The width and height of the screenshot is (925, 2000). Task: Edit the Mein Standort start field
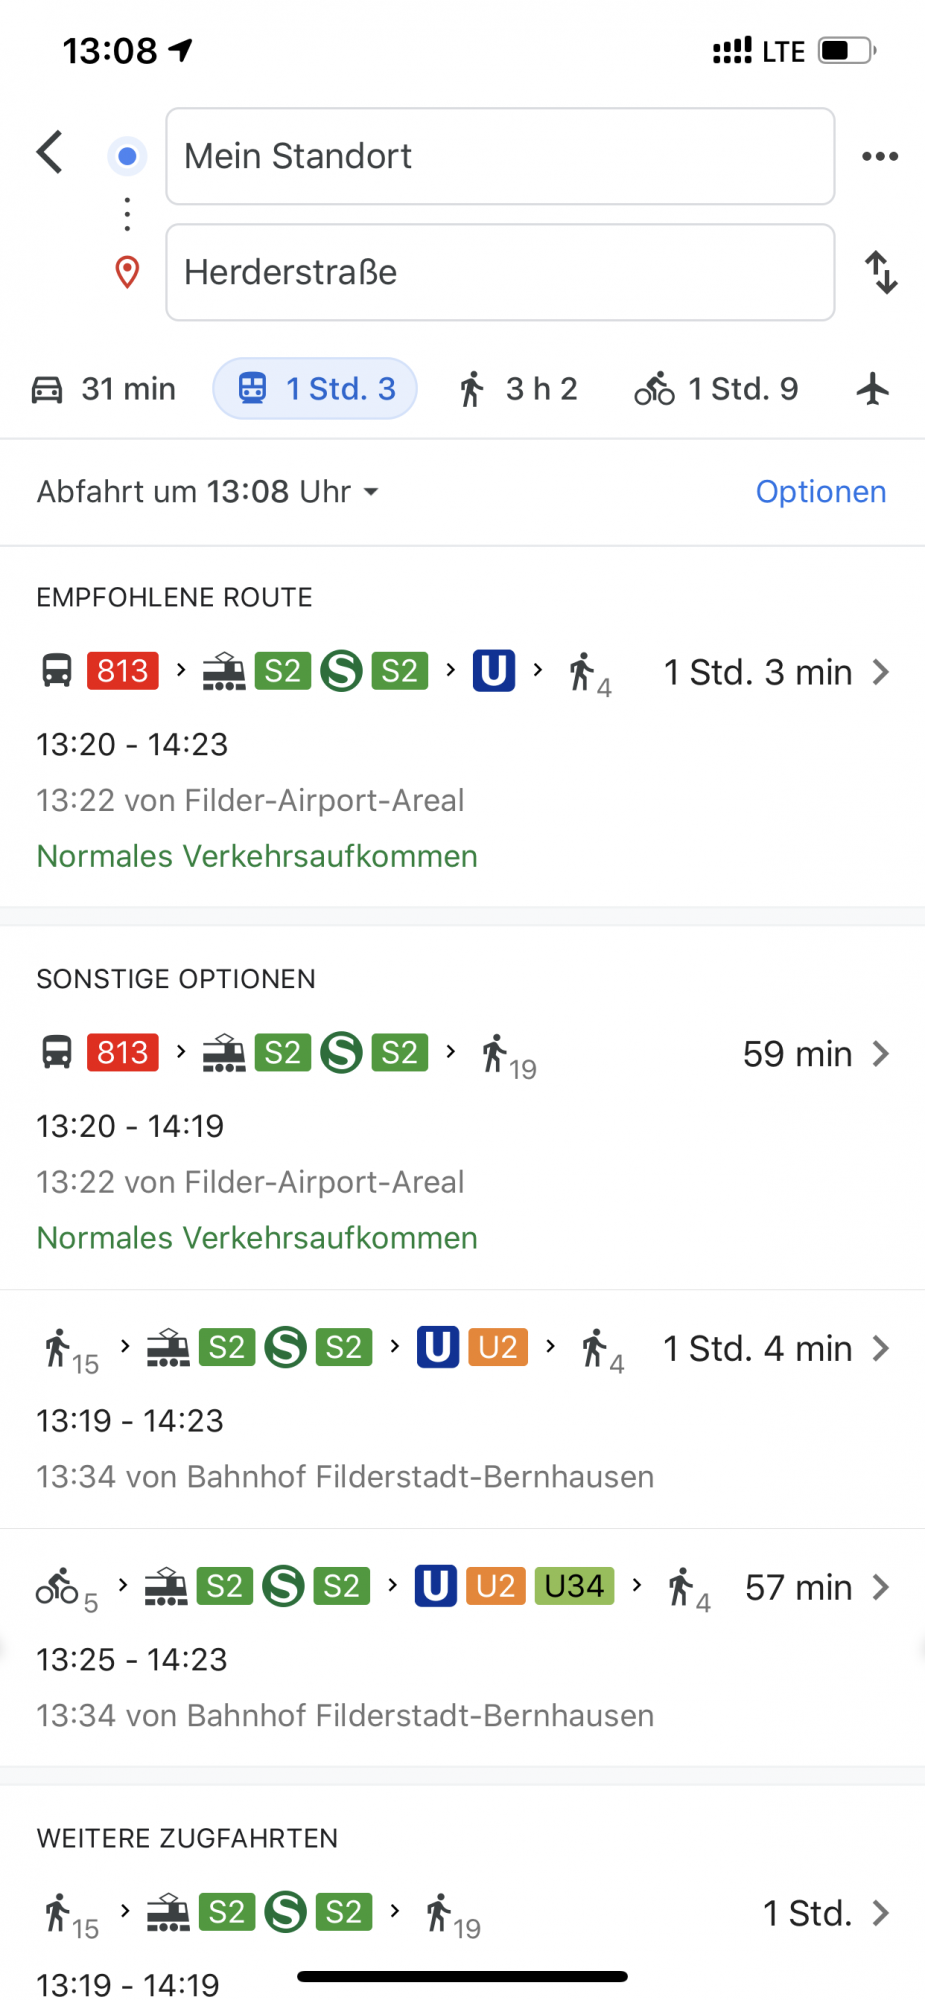pyautogui.click(x=500, y=156)
